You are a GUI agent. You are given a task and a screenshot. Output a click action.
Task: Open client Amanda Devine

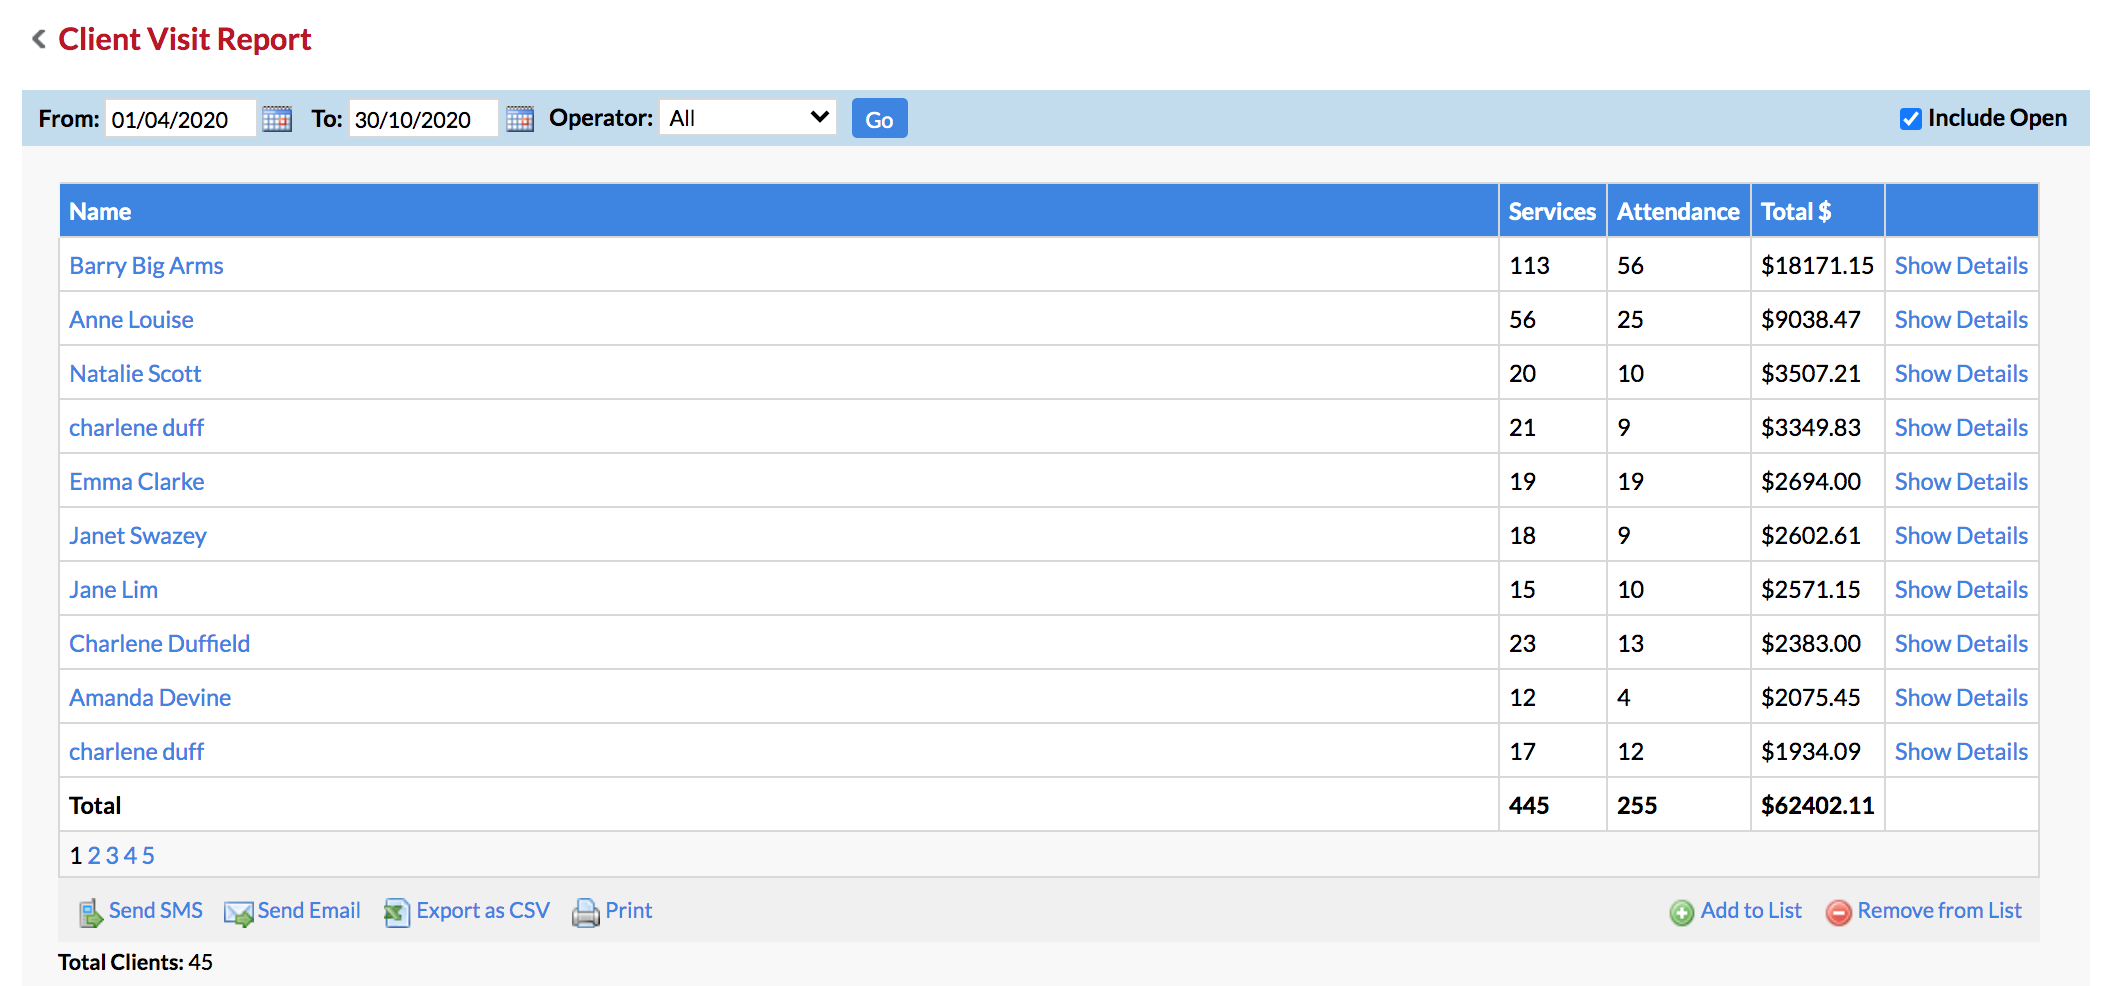[x=150, y=698]
